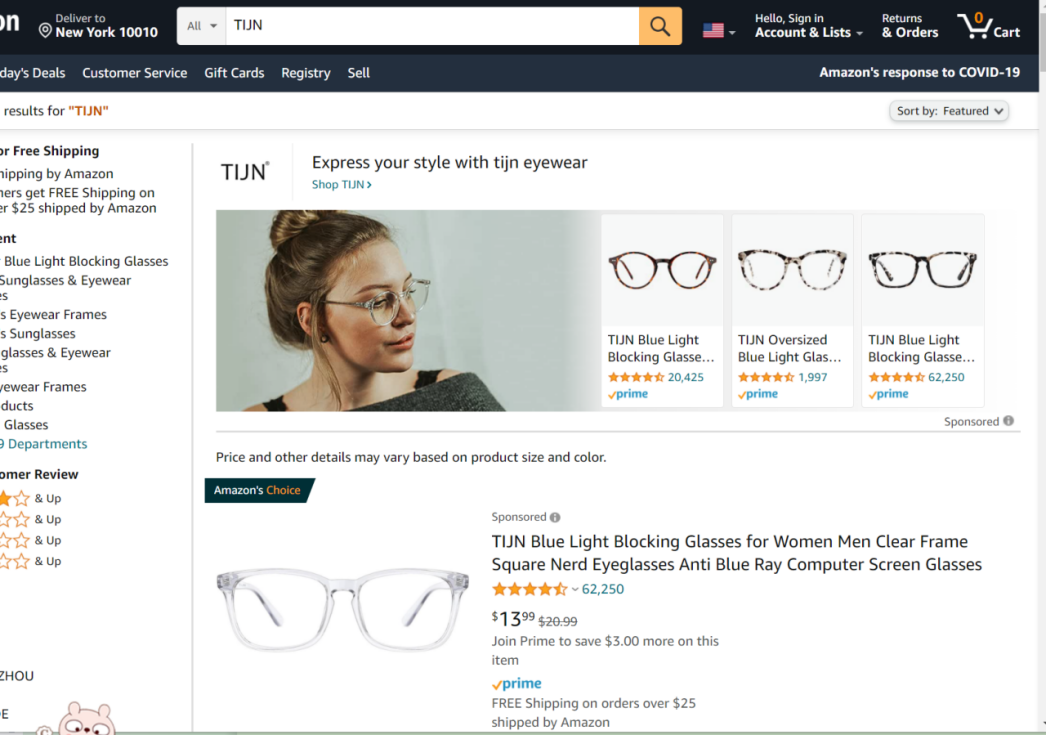Image resolution: width=1047 pixels, height=735 pixels.
Task: Filter by Blue Light Blocking Glasses category
Action: coord(85,261)
